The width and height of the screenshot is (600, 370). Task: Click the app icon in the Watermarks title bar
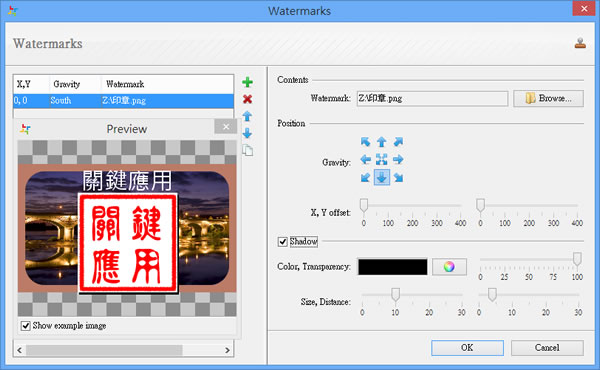click(13, 10)
